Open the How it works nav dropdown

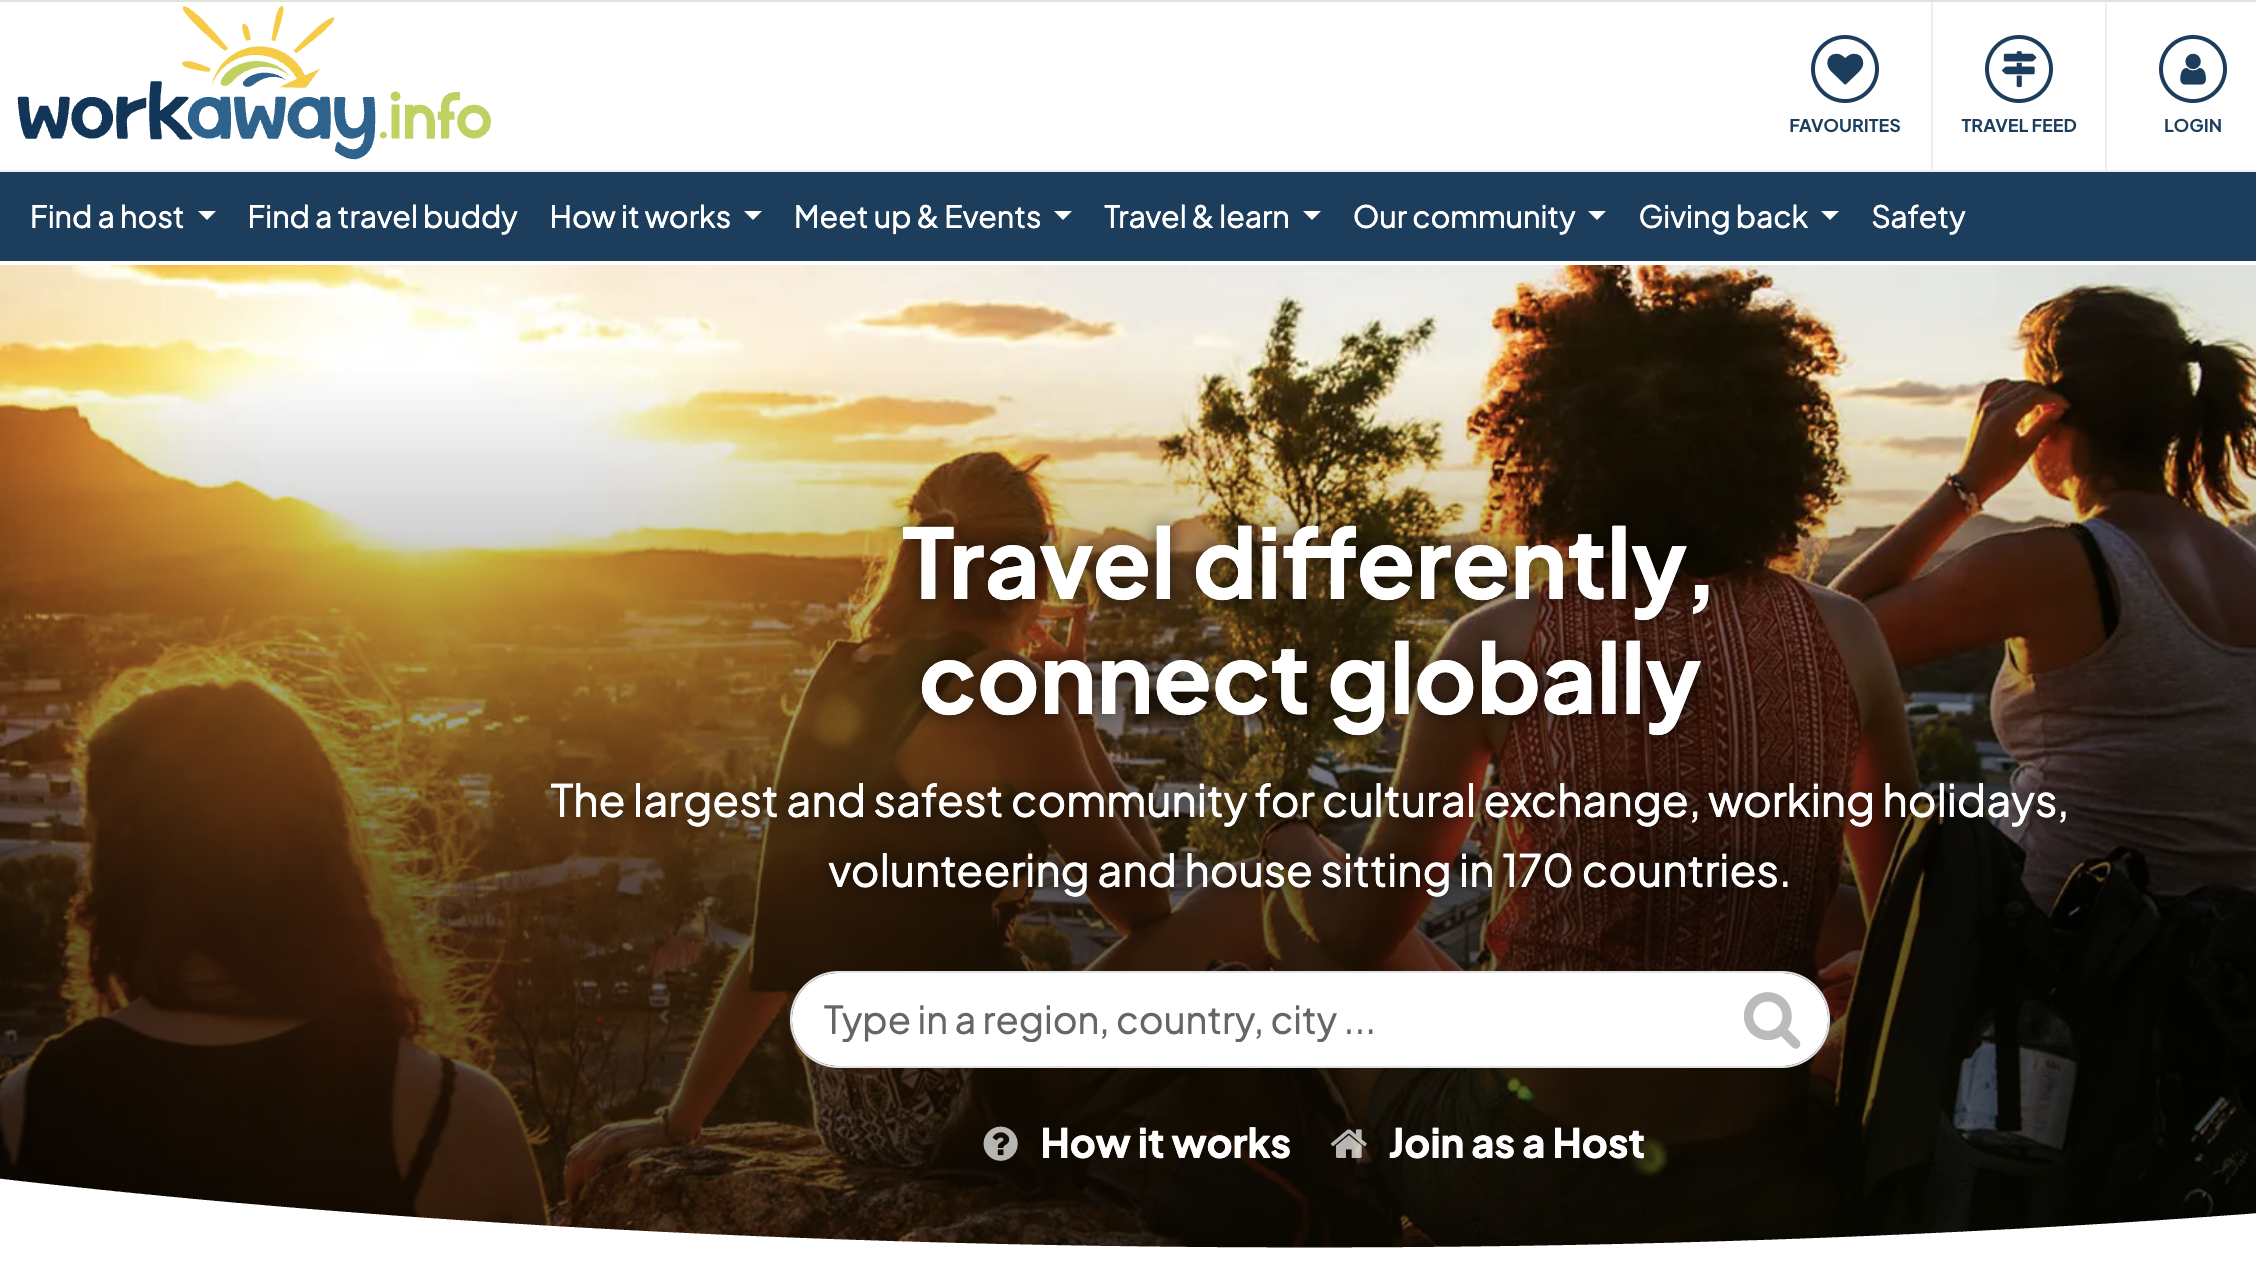(655, 217)
